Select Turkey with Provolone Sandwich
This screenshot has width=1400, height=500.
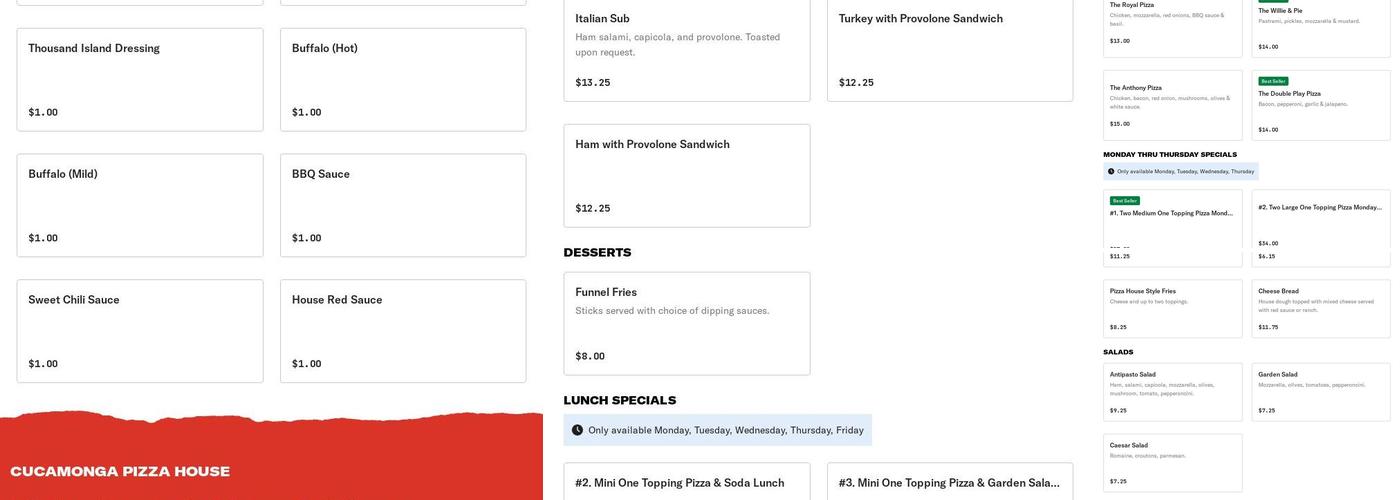(950, 50)
